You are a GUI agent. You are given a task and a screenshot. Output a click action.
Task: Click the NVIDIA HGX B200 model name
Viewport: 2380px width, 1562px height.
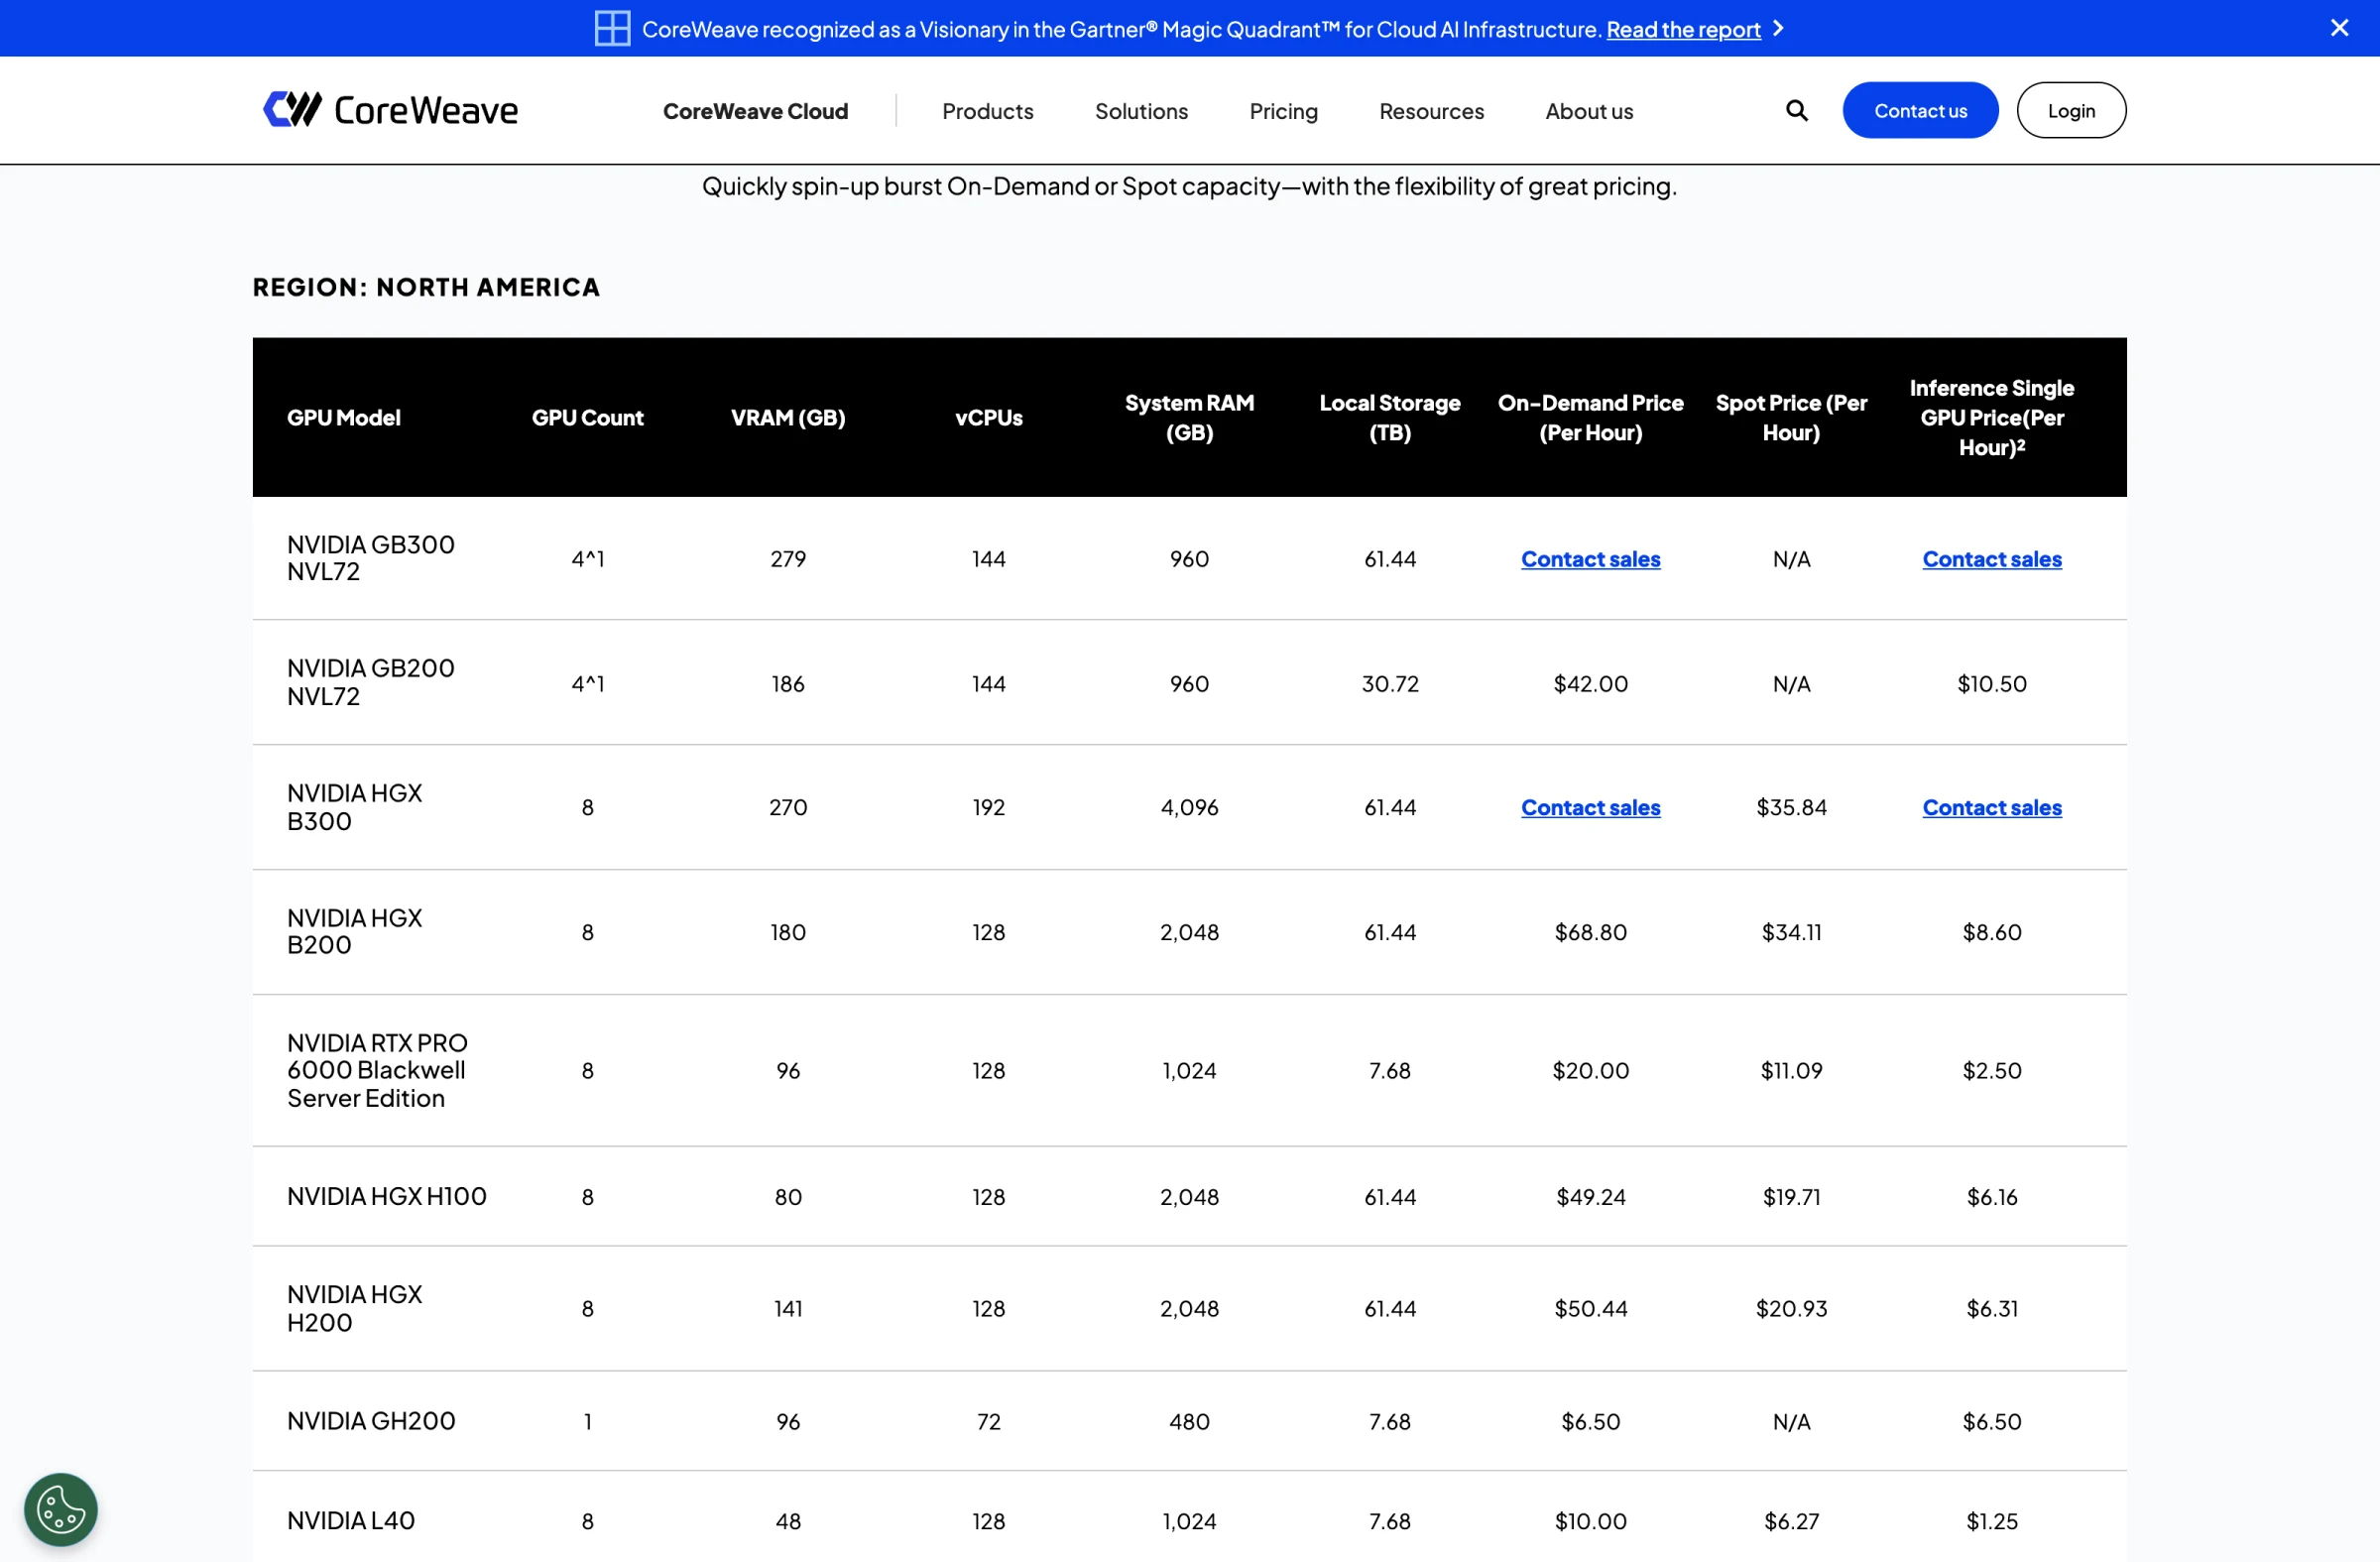point(354,931)
